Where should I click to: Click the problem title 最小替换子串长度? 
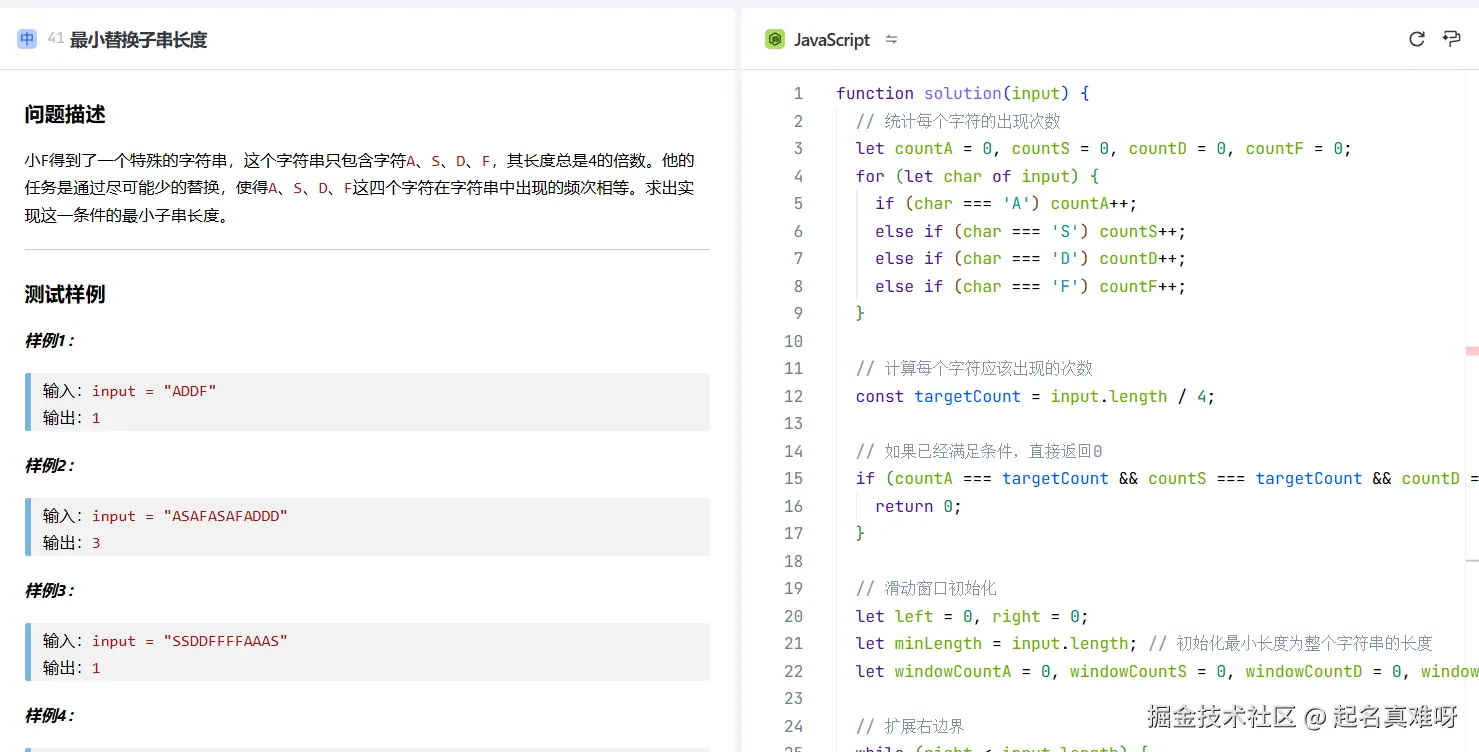(x=138, y=40)
